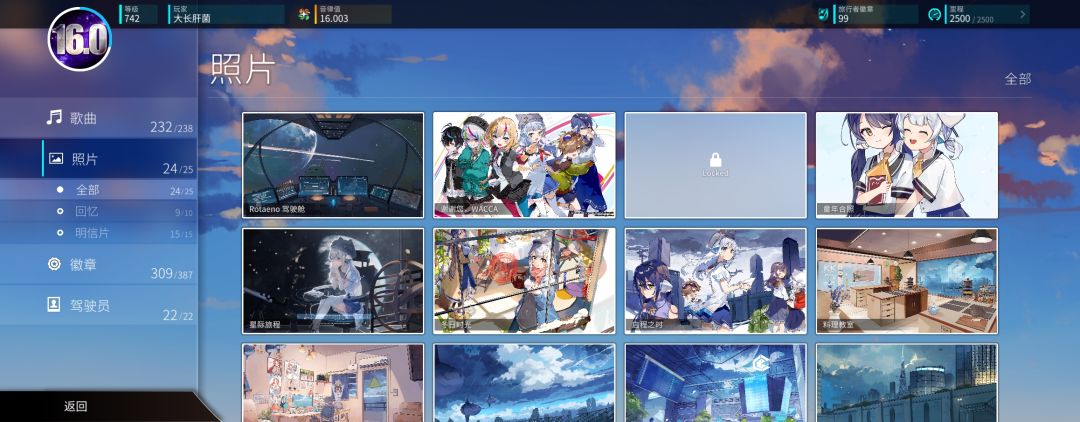The width and height of the screenshot is (1080, 422).
Task: Open the cloudy sky island photo in bottom row
Action: pyautogui.click(x=524, y=383)
